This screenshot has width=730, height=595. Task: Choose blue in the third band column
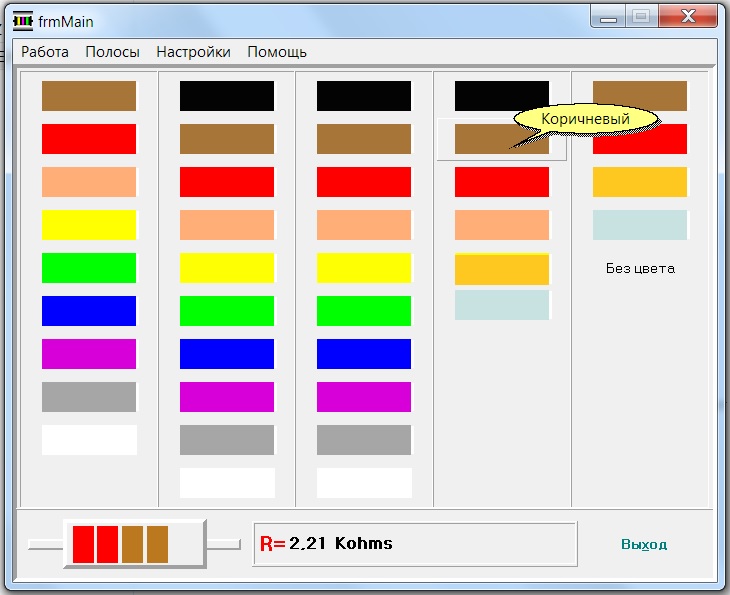click(x=364, y=354)
